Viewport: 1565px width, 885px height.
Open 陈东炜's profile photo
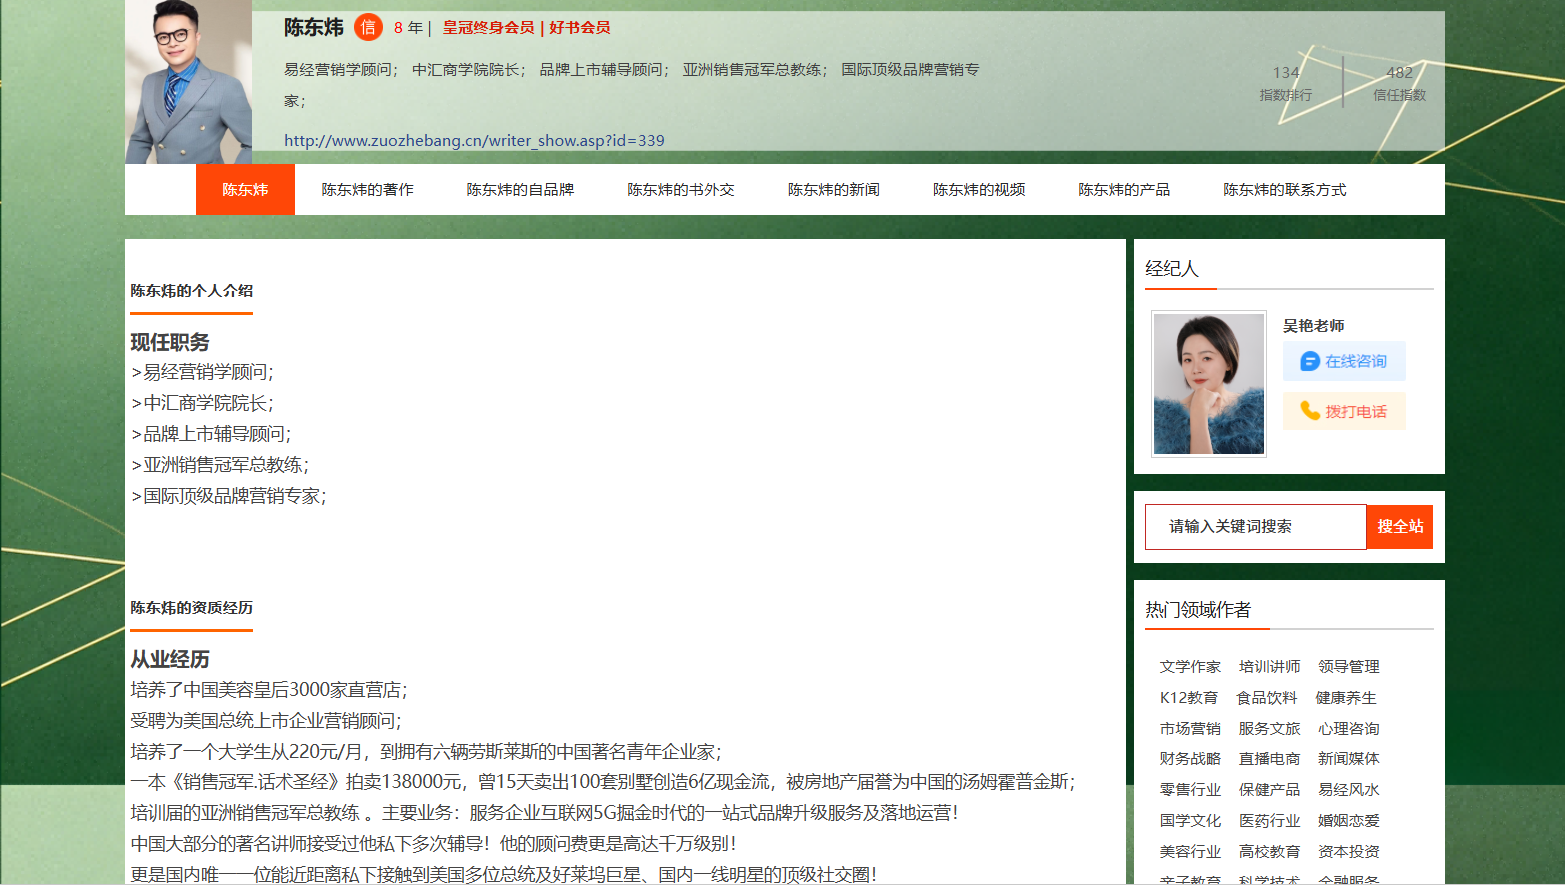188,82
